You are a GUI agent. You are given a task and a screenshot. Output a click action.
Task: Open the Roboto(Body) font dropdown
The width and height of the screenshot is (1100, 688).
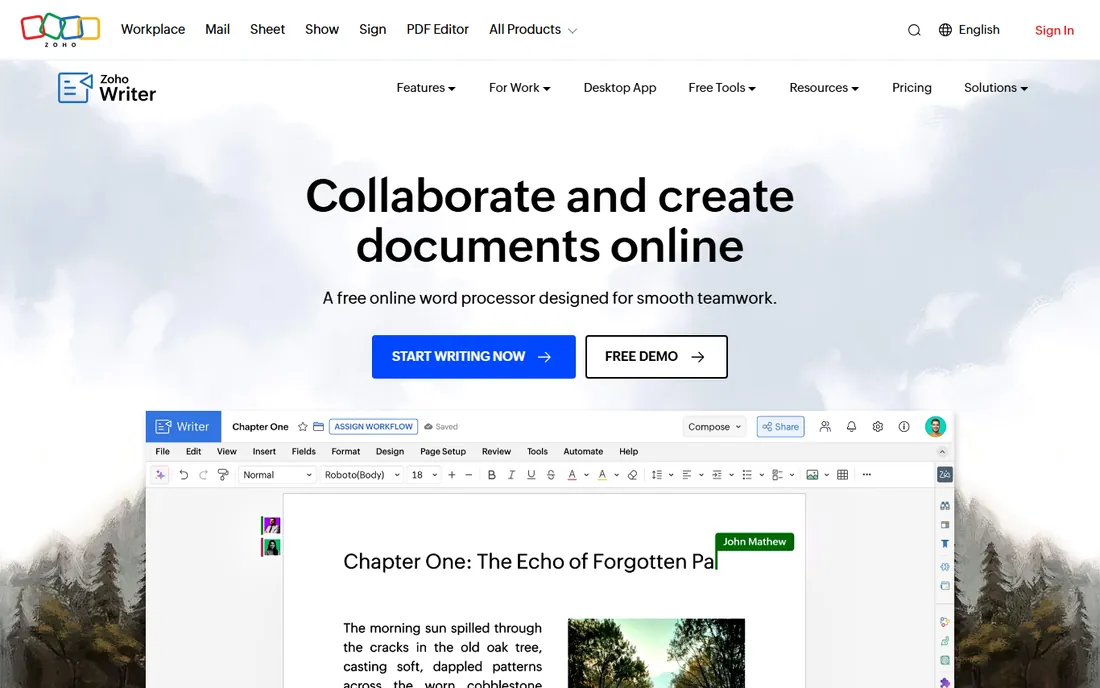point(362,475)
